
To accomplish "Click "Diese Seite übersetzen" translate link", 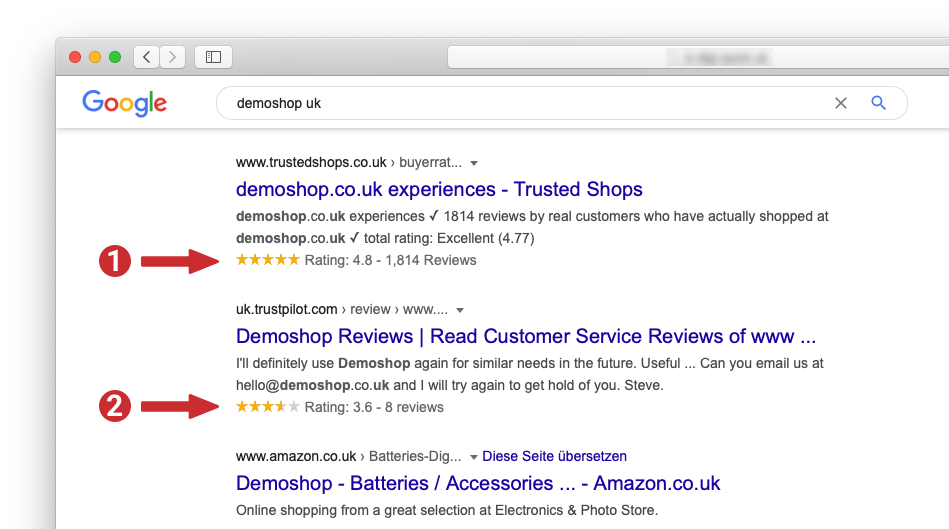I will (x=554, y=456).
